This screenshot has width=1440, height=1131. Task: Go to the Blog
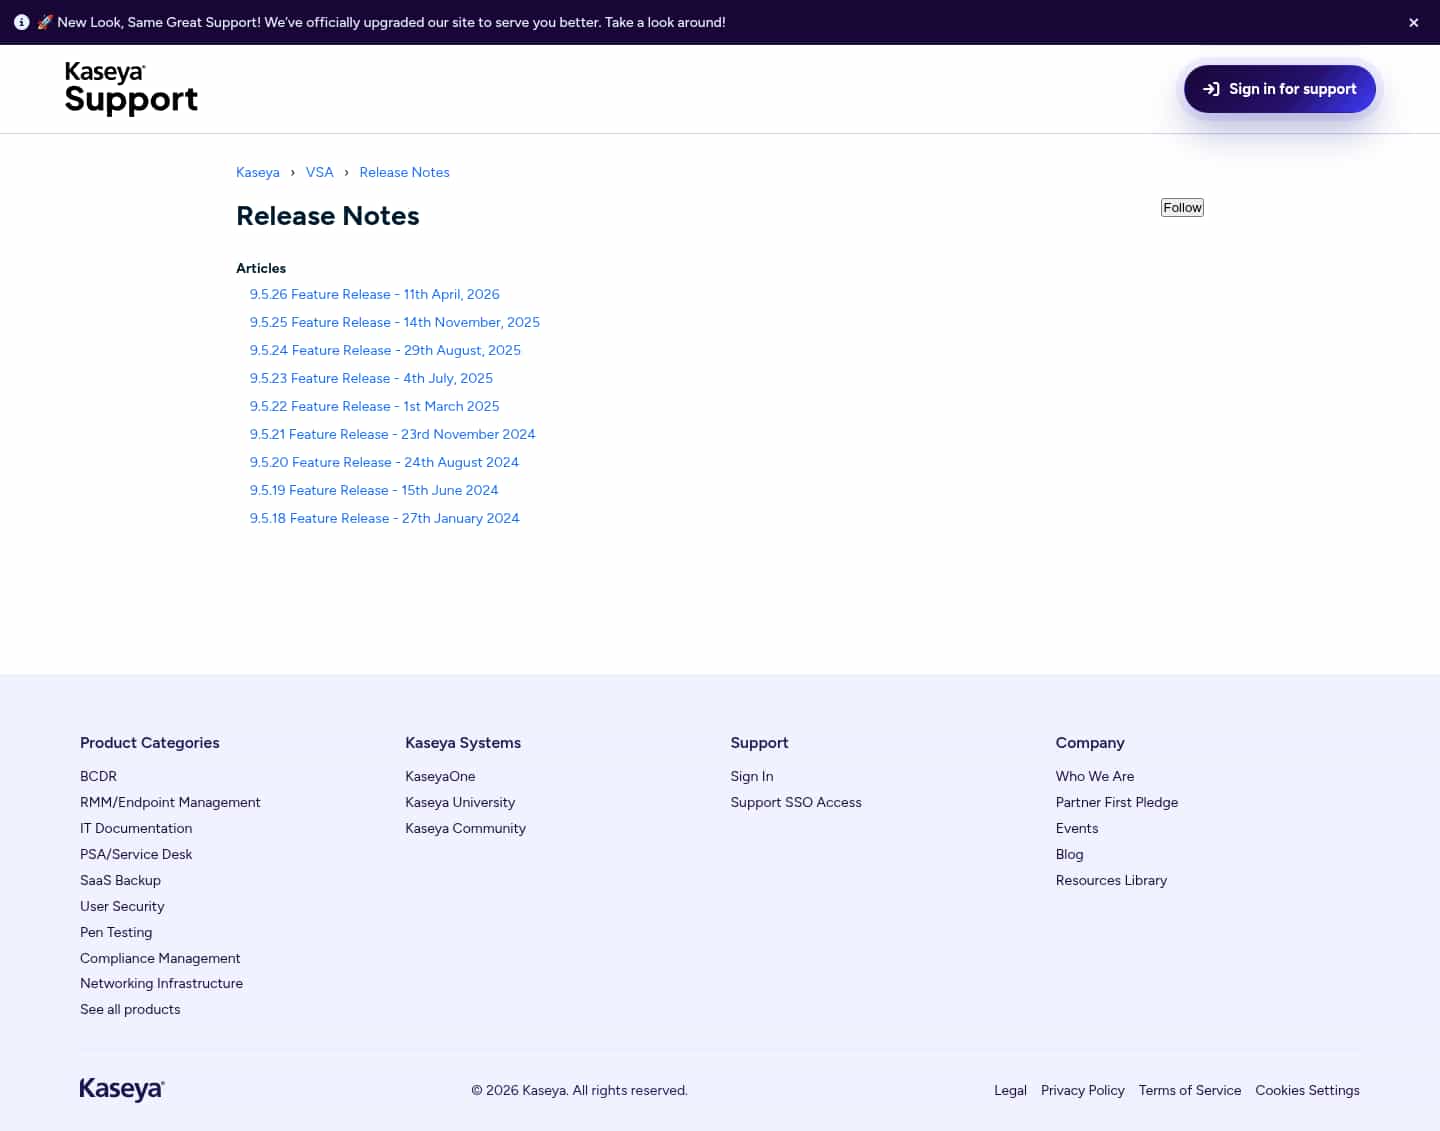(x=1069, y=854)
